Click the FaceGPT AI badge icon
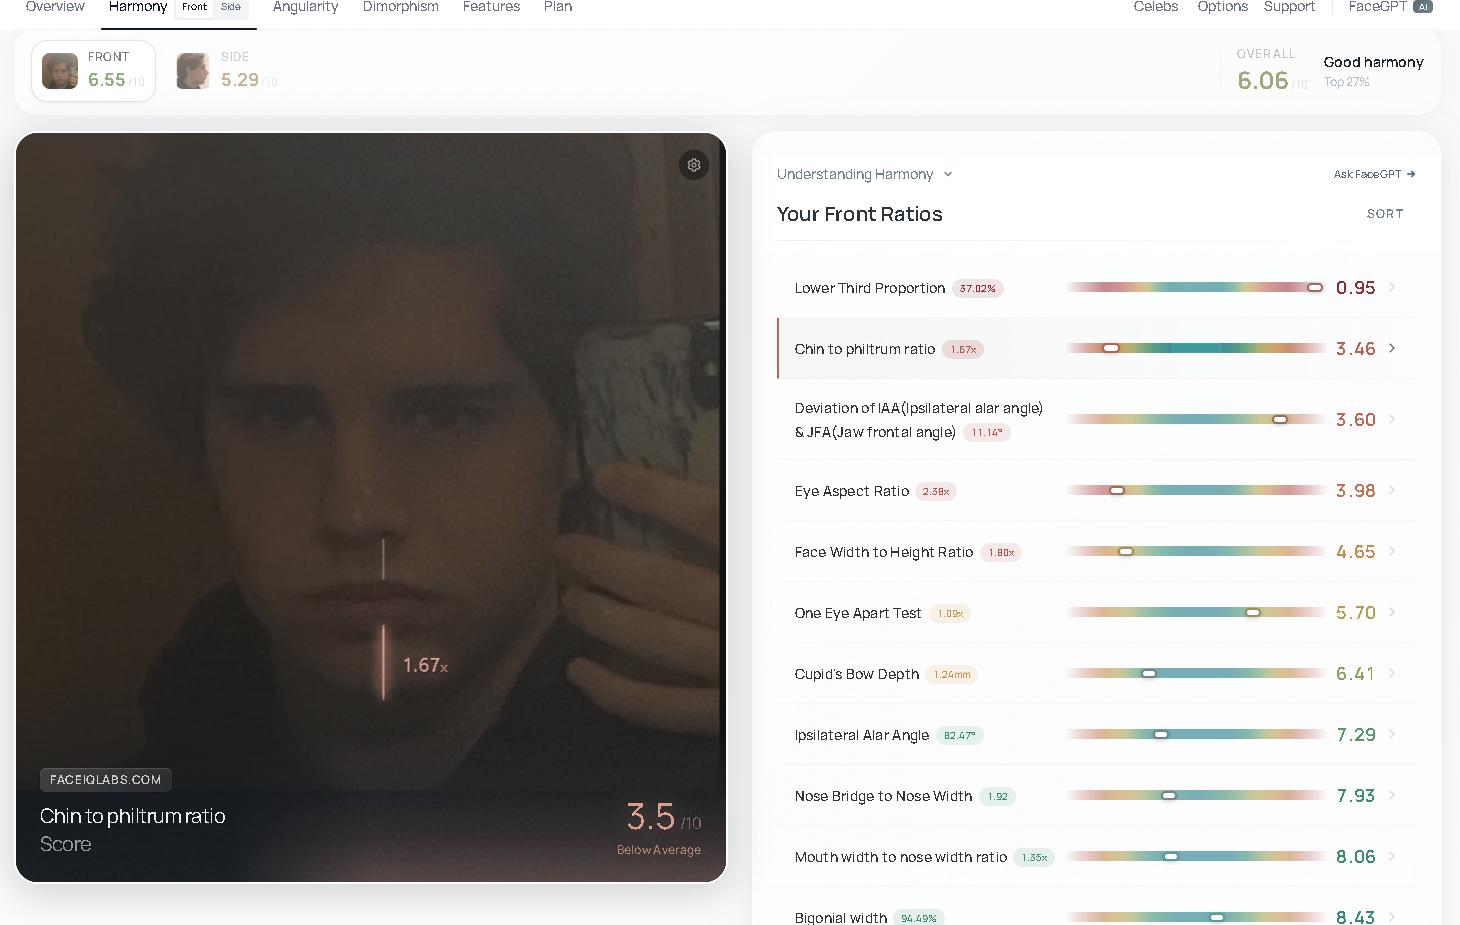Image resolution: width=1460 pixels, height=925 pixels. tap(1422, 7)
